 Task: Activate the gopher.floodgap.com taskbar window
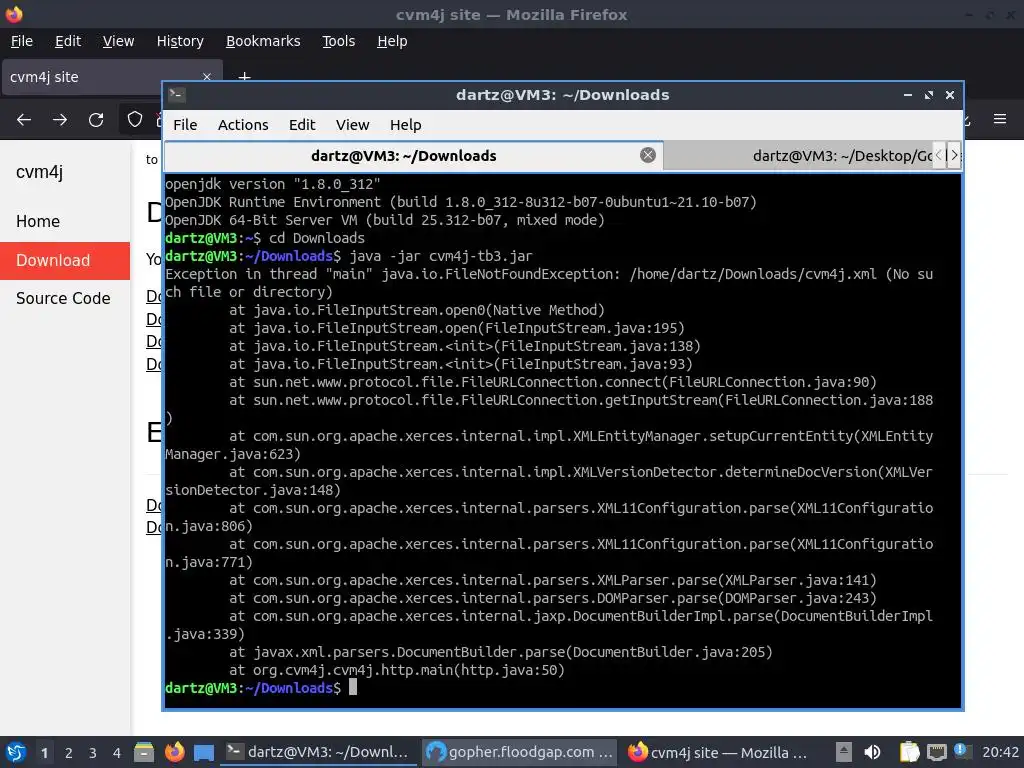[519, 752]
